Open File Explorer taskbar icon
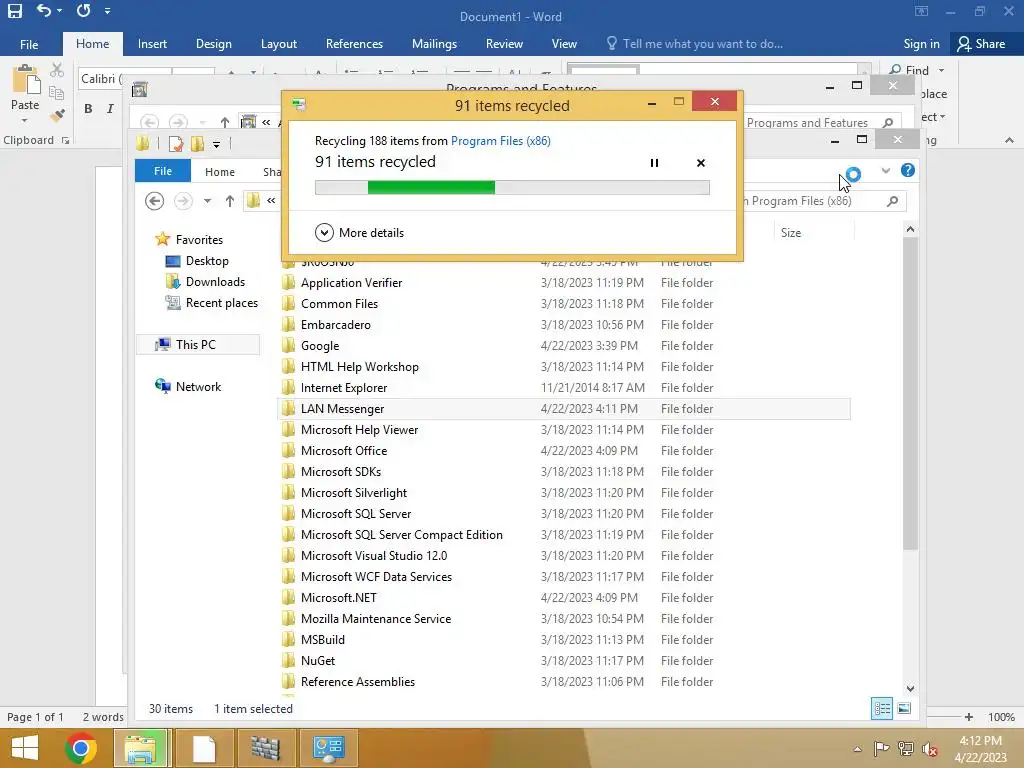1024x768 pixels. [141, 748]
